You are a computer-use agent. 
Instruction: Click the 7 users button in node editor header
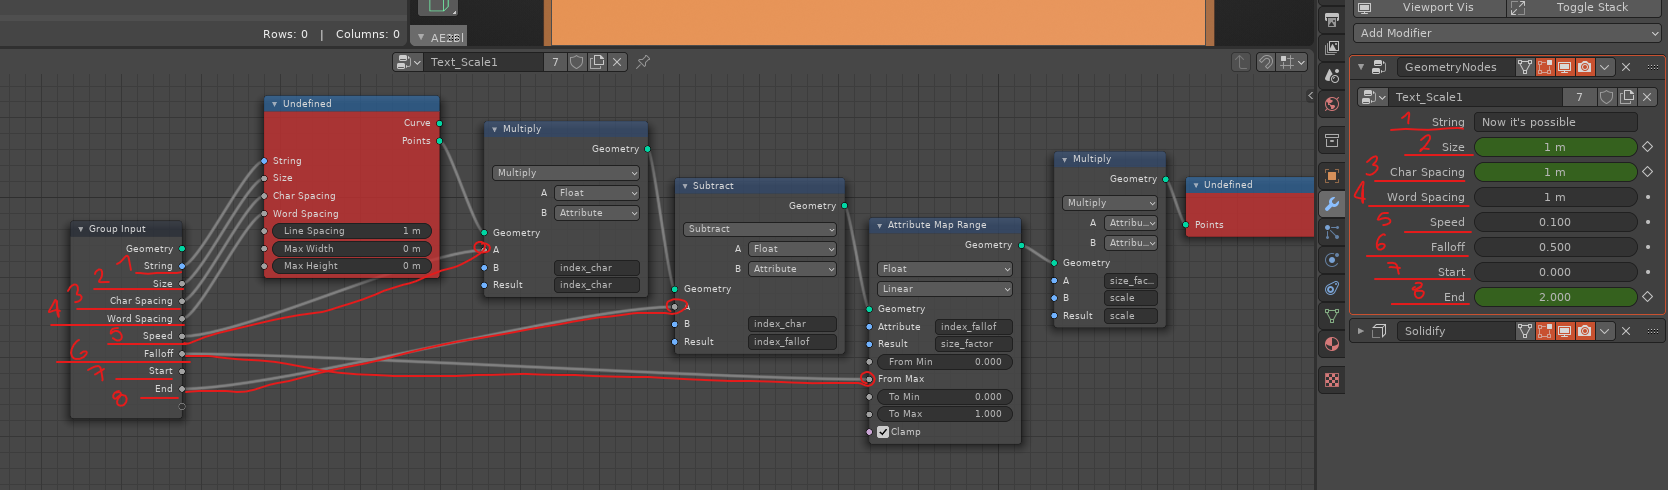pyautogui.click(x=555, y=62)
